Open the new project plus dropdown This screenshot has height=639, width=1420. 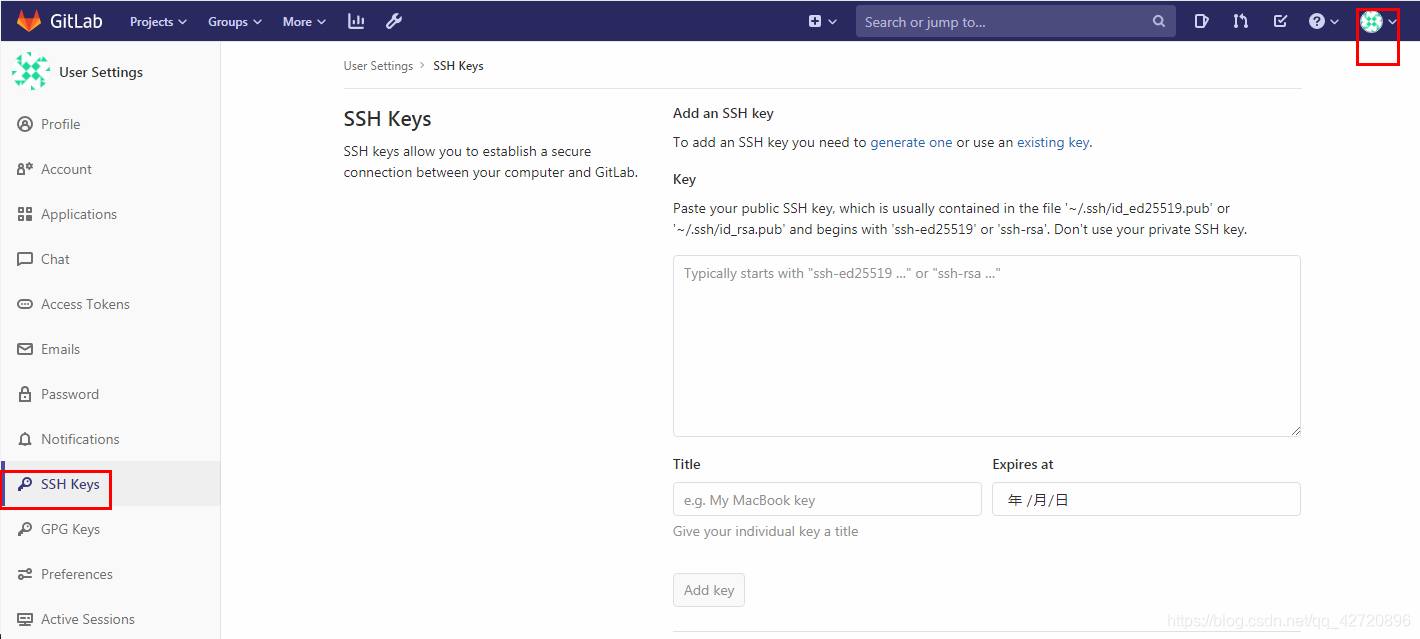pos(822,20)
